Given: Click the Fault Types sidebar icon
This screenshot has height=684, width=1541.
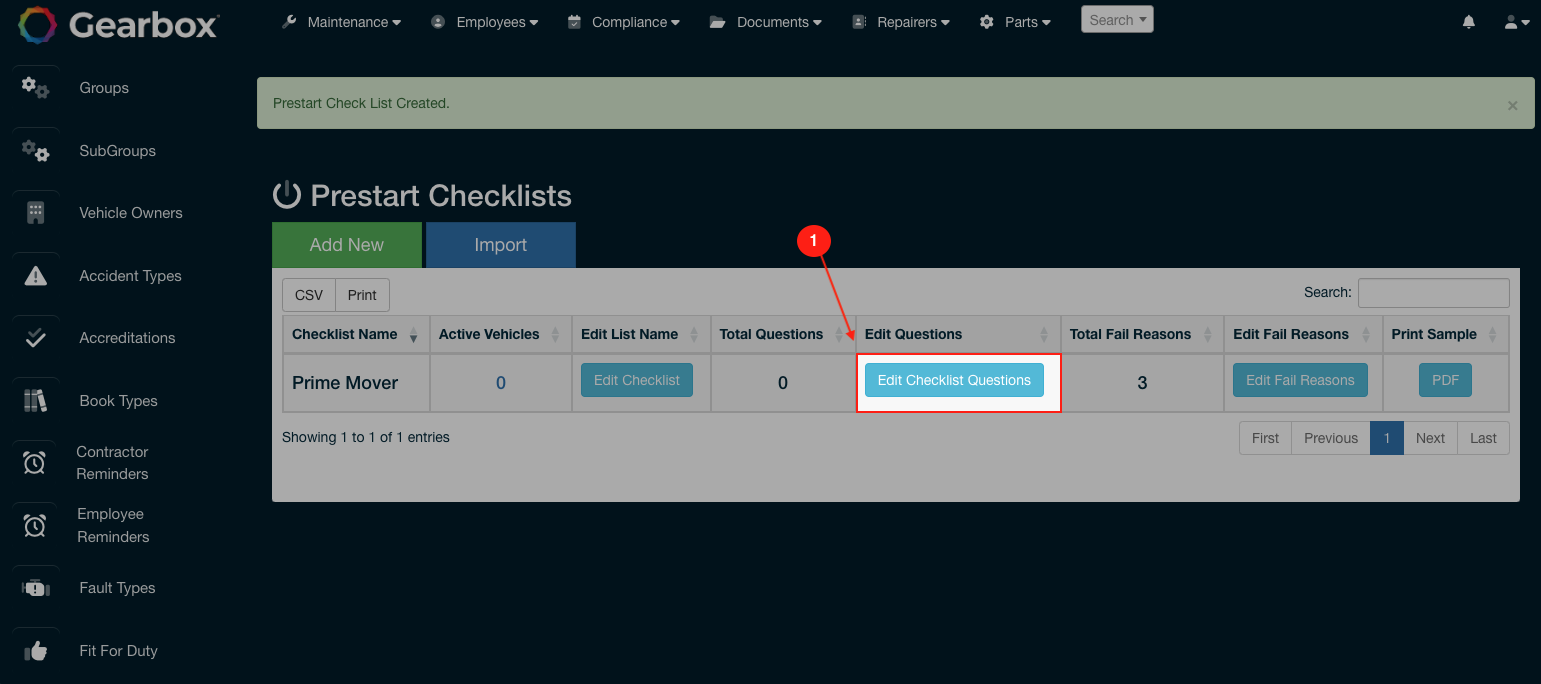Looking at the screenshot, I should click(35, 588).
